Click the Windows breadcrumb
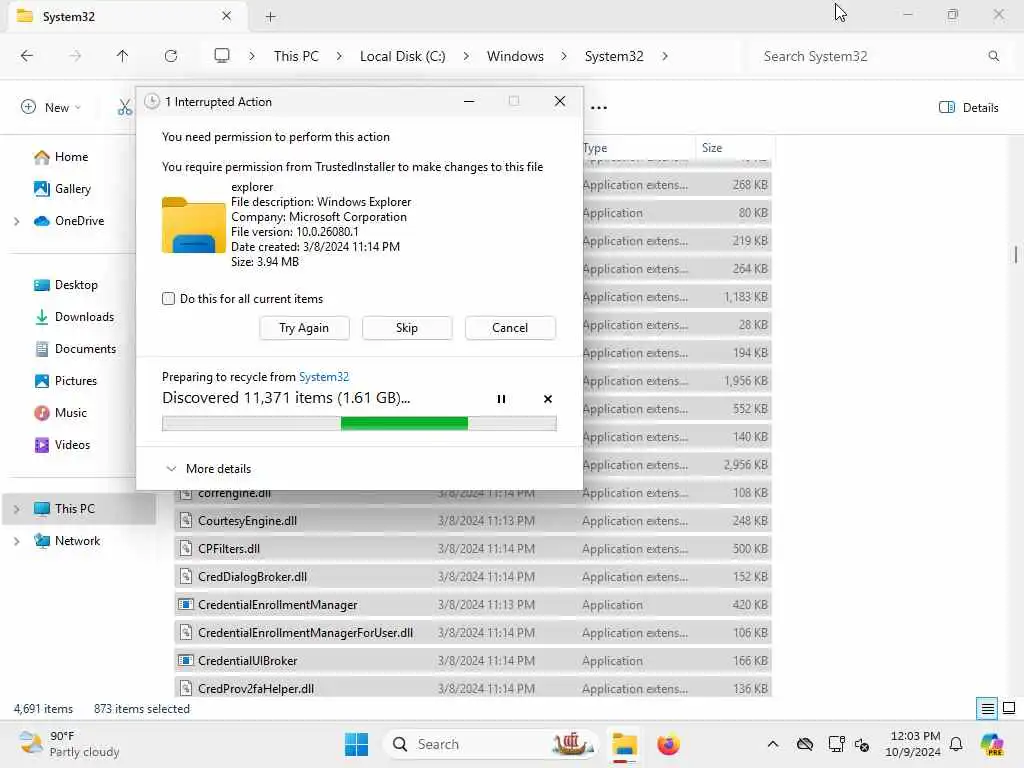Viewport: 1024px width, 768px height. coord(515,56)
